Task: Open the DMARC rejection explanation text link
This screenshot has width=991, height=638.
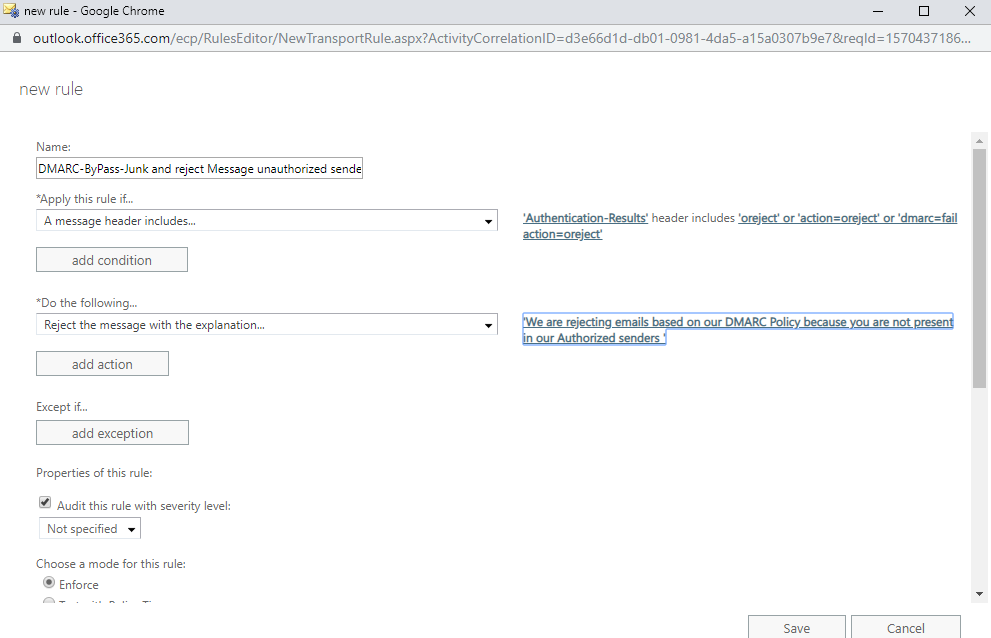Action: pyautogui.click(x=736, y=321)
